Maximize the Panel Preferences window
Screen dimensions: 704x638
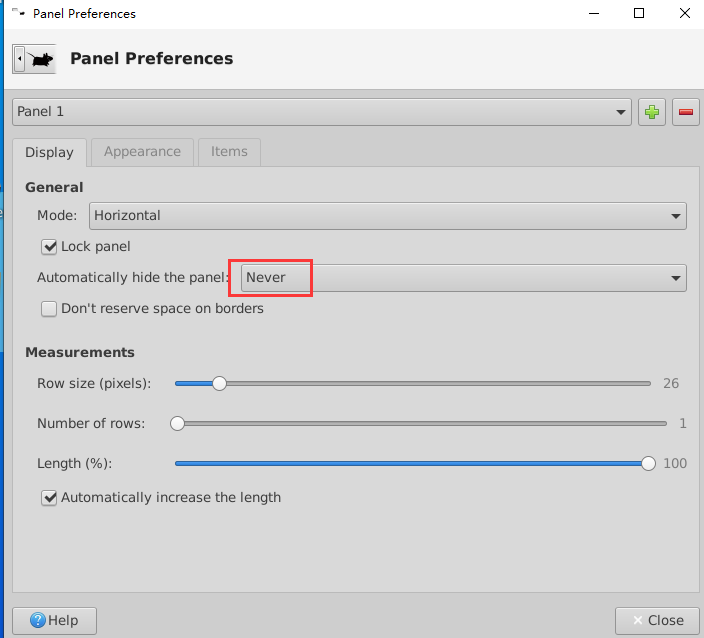[639, 14]
